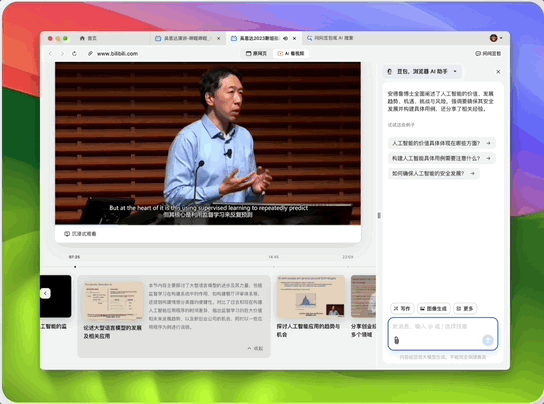Click the 论述大型语言模型的发展及相关应用 title
544x404 pixels.
pyautogui.click(x=112, y=332)
